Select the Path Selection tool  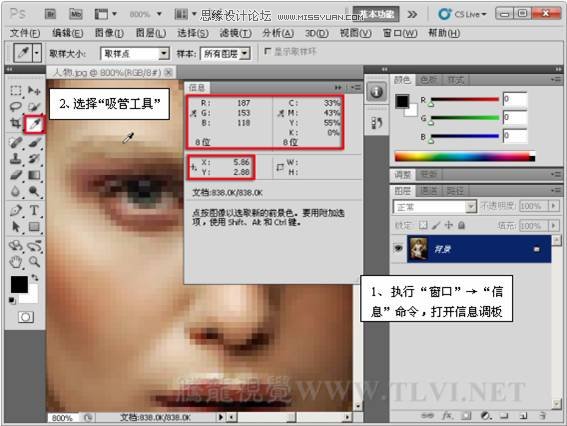pos(16,227)
